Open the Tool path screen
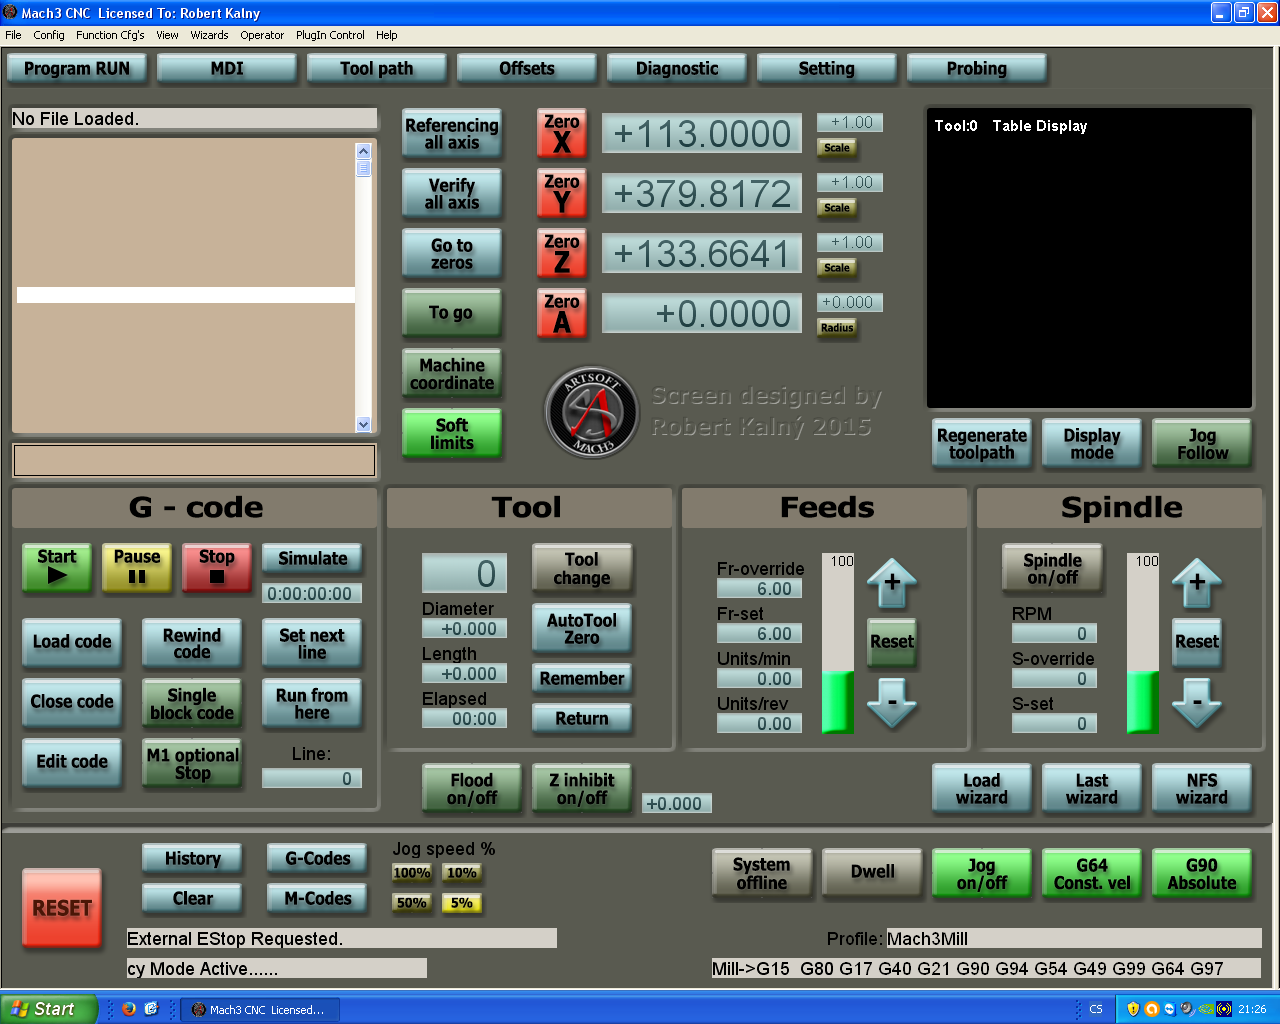 pos(376,69)
